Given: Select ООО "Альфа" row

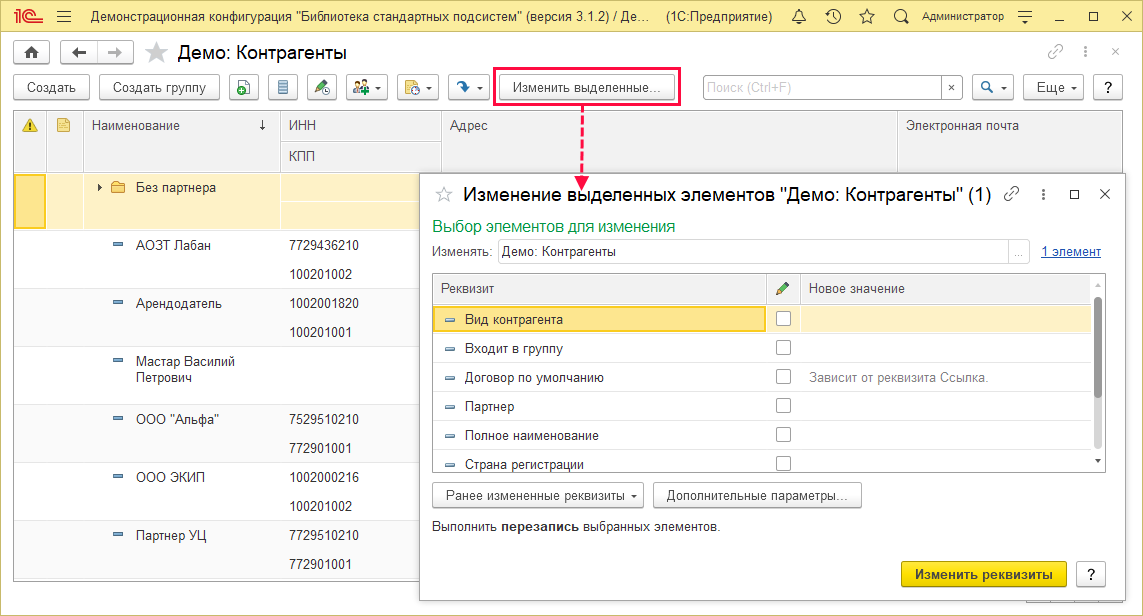Looking at the screenshot, I should [x=216, y=434].
